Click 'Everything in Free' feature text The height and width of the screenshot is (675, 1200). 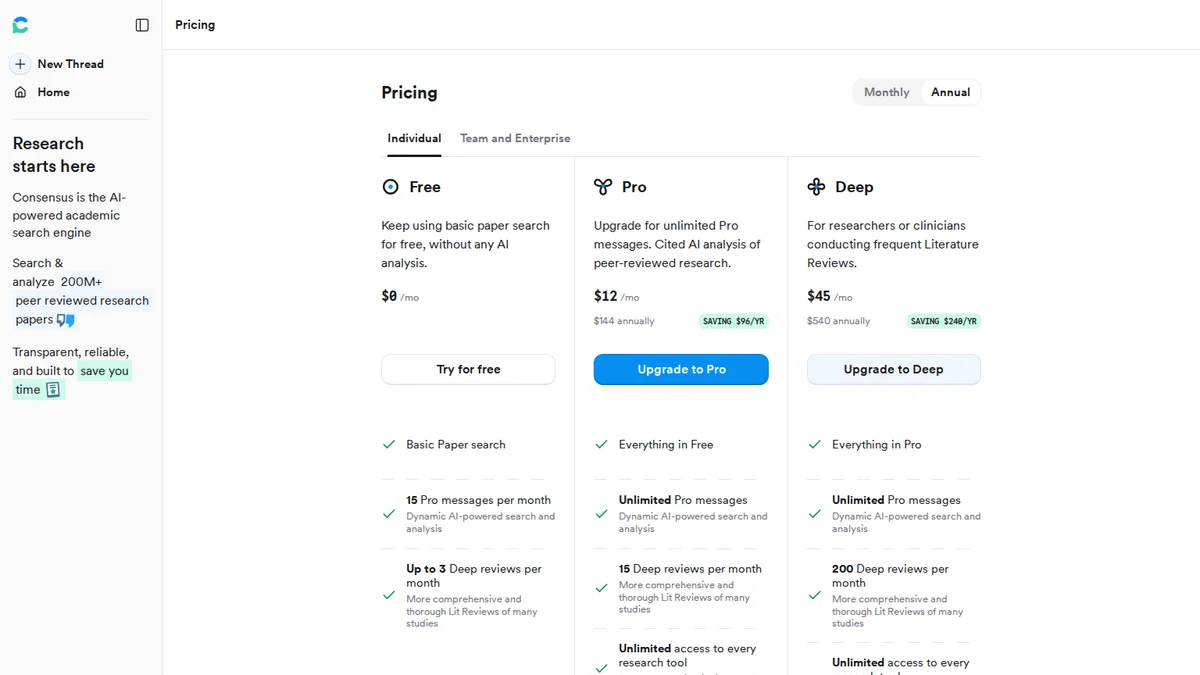tap(666, 445)
